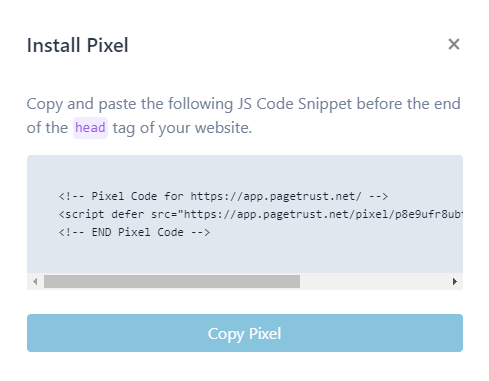
Task: Click the blank area above code lines
Action: coord(245,172)
